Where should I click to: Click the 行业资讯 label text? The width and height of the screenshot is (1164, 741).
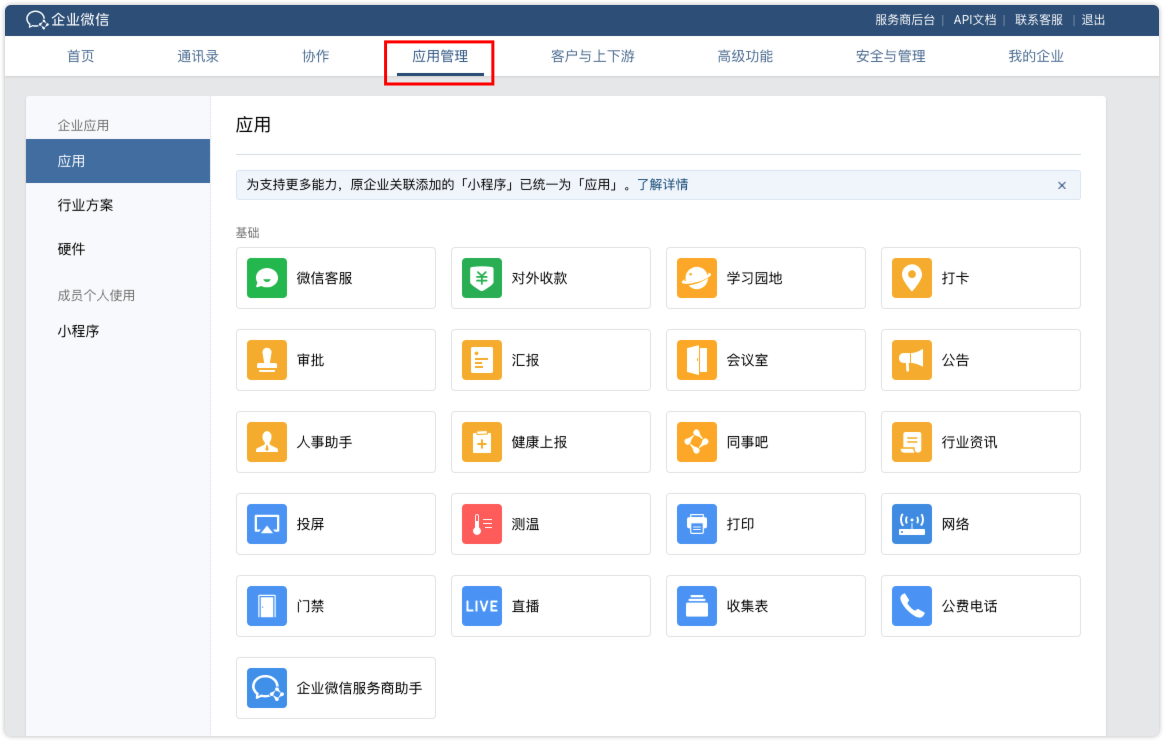point(970,442)
